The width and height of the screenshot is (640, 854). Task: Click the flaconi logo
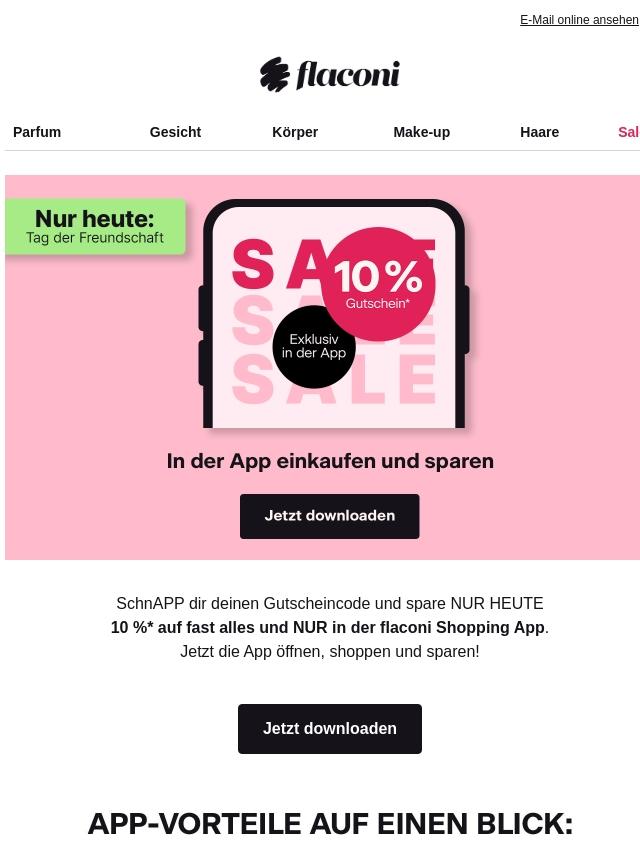[x=330, y=74]
